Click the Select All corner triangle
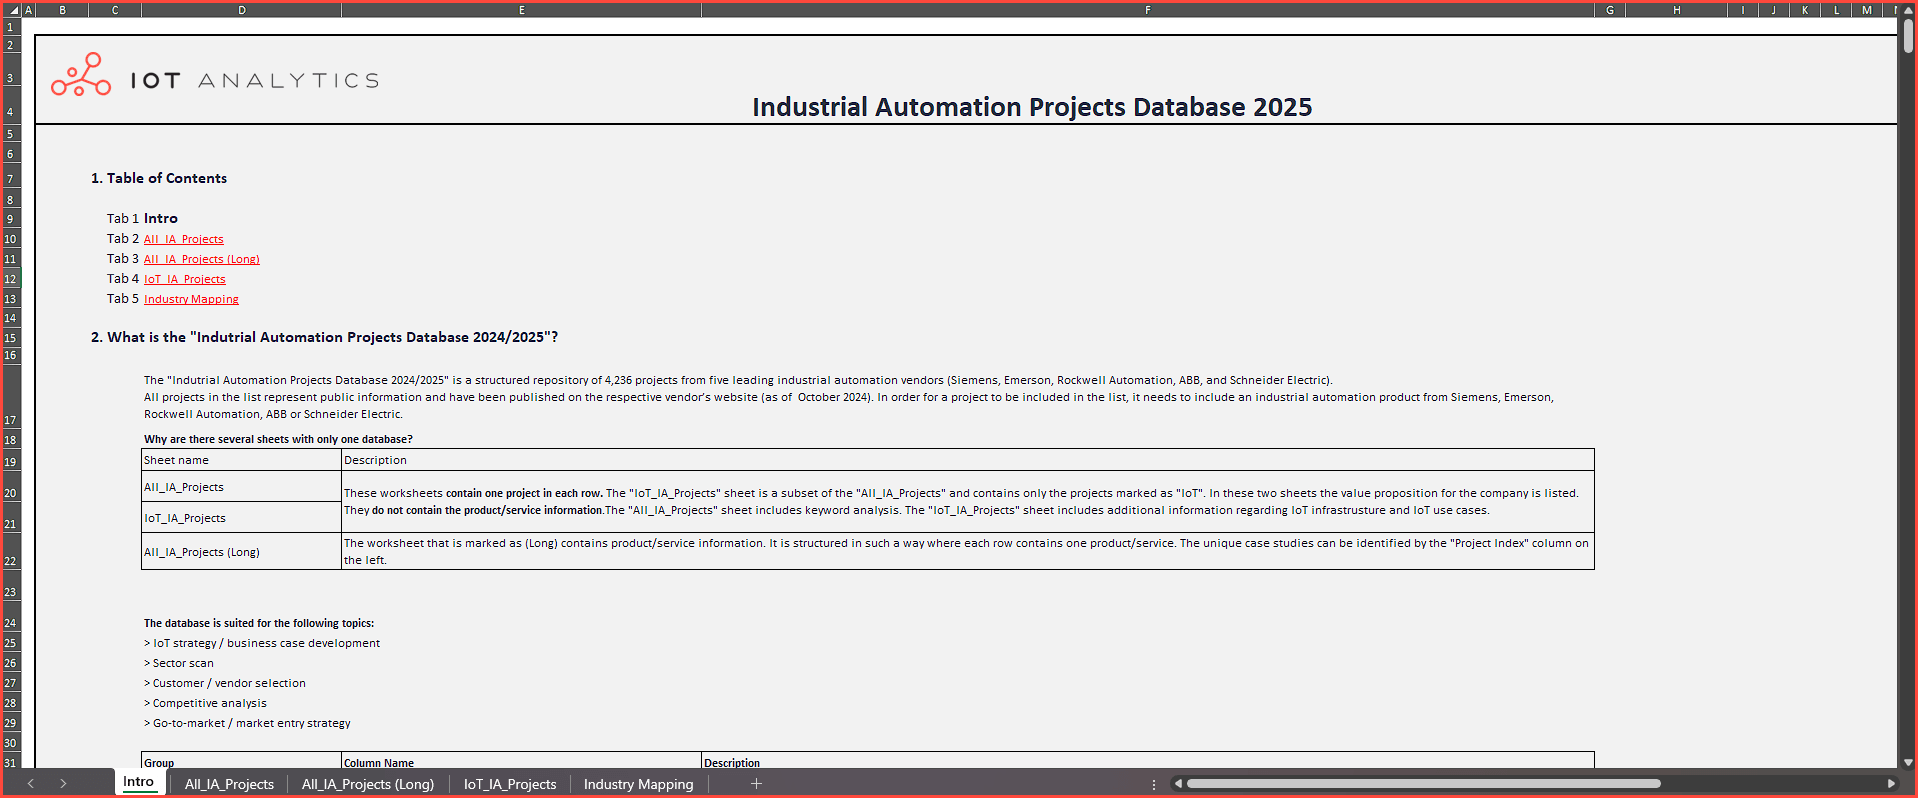 pyautogui.click(x=13, y=10)
